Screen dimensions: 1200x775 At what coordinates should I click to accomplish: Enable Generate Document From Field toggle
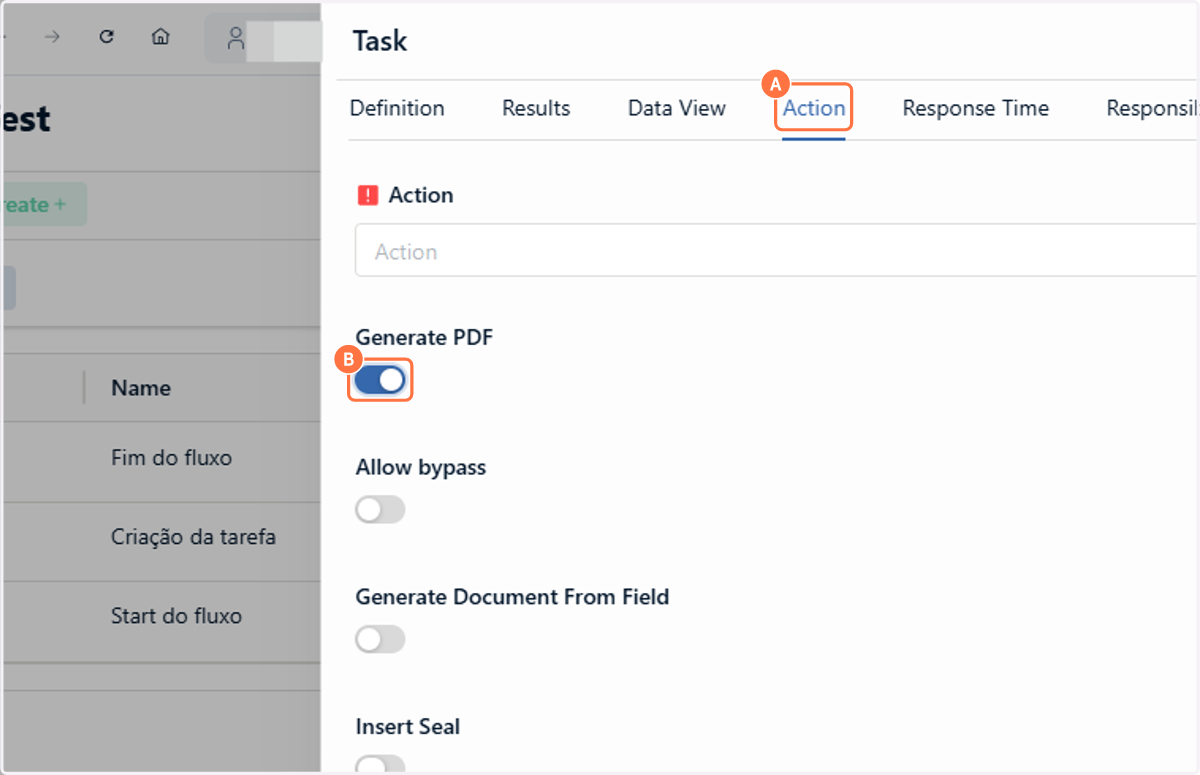pos(380,640)
